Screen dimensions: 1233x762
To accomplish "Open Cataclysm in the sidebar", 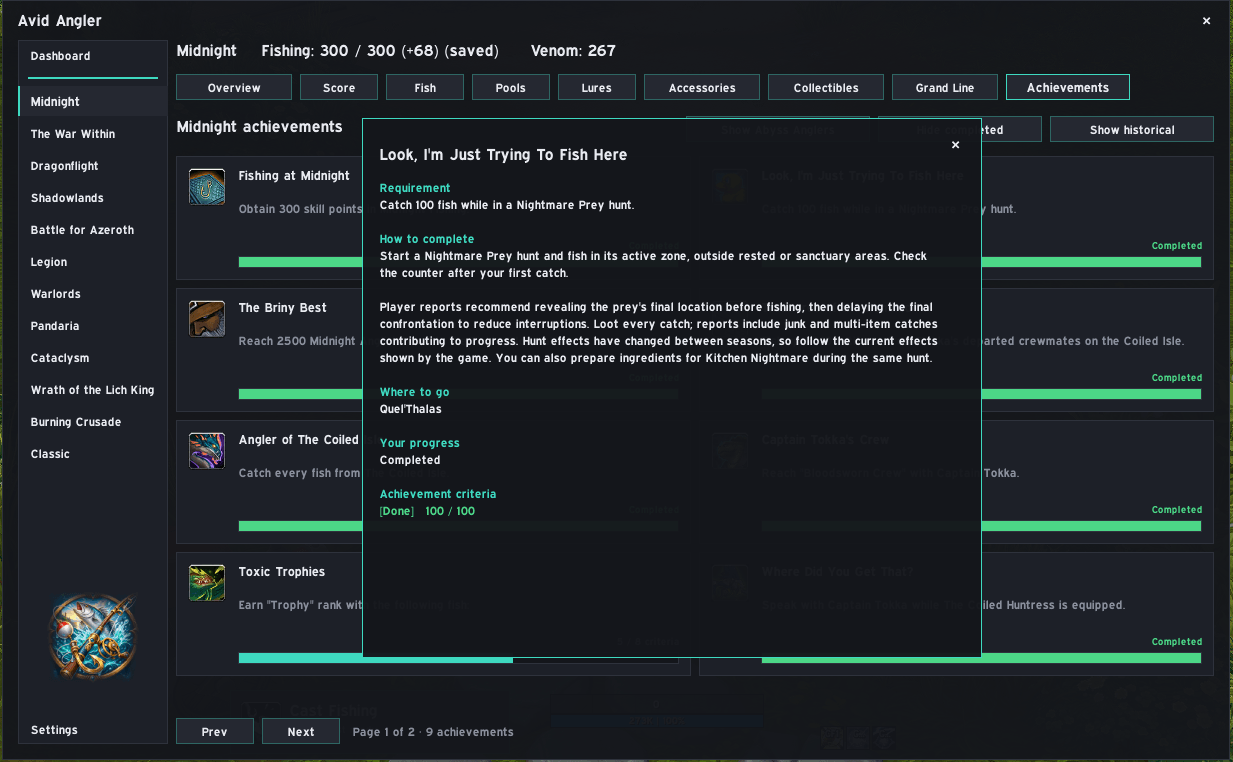I will point(93,358).
